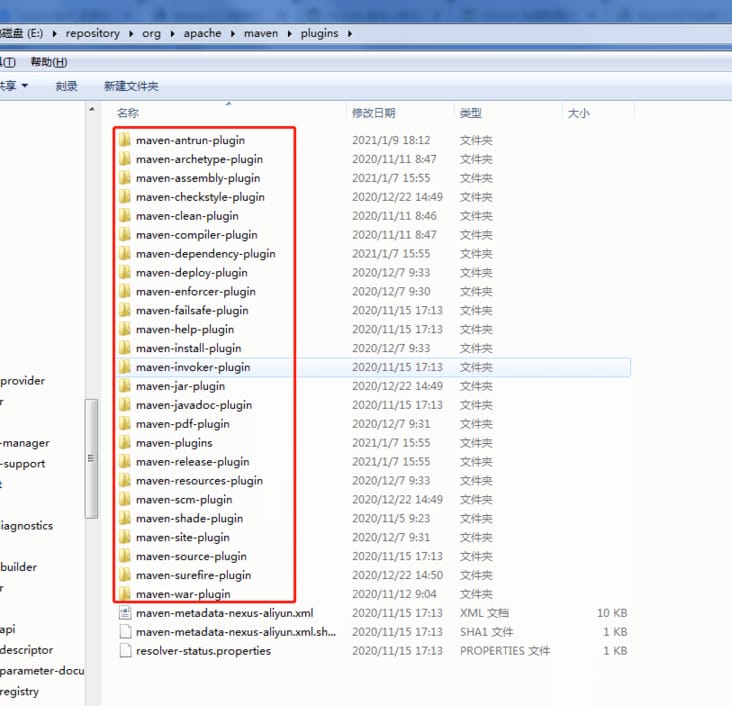Click the maven-war-plugin folder icon
This screenshot has height=706, width=732.
pyautogui.click(x=125, y=593)
